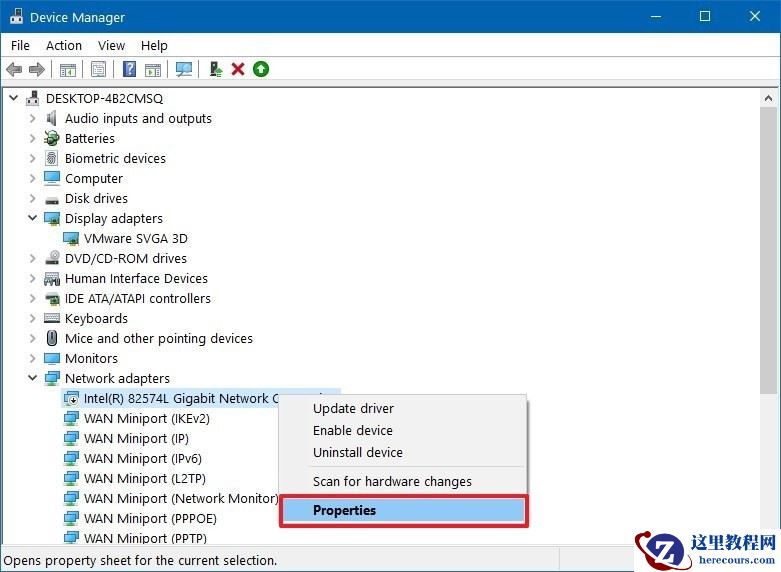The image size is (781, 572).
Task: Collapse the Display adapters category
Action: click(x=32, y=218)
